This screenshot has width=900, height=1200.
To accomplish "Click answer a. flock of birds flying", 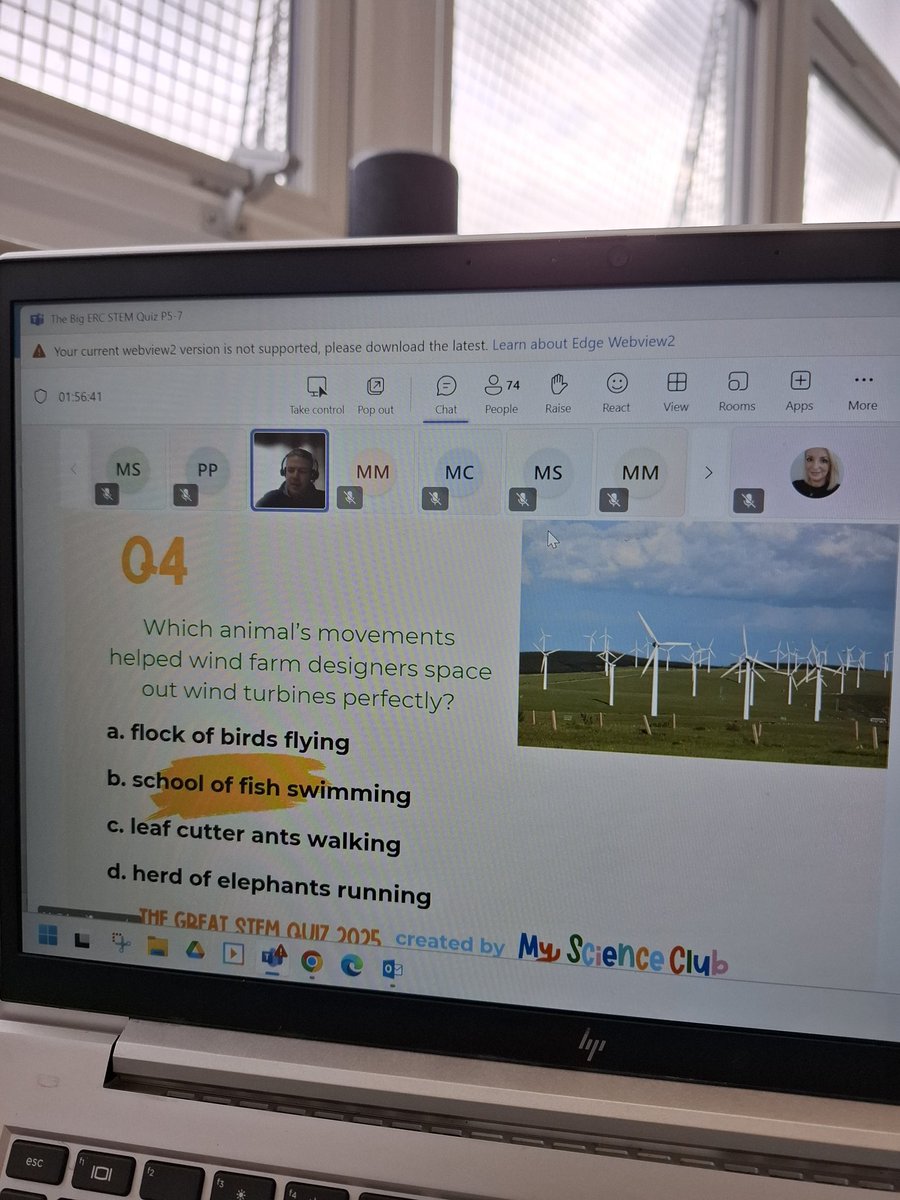I will coord(228,738).
